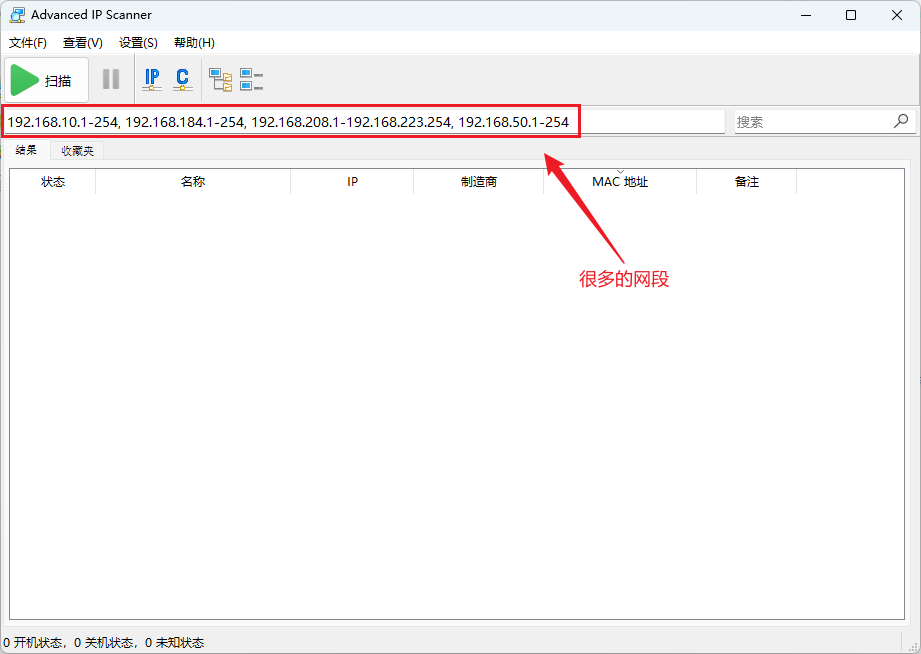
Task: Sort by the 备注 column header
Action: [747, 182]
